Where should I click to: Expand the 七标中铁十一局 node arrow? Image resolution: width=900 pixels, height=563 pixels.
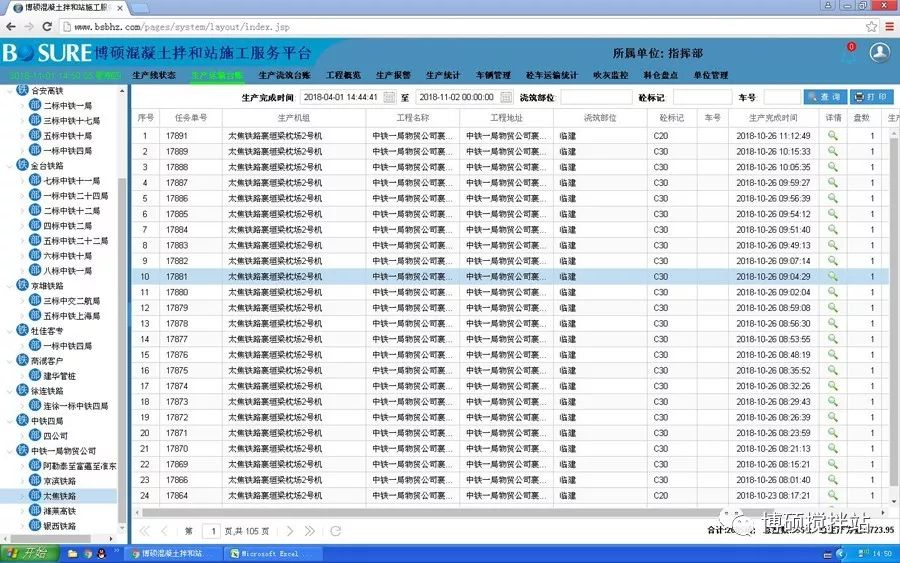pos(22,181)
